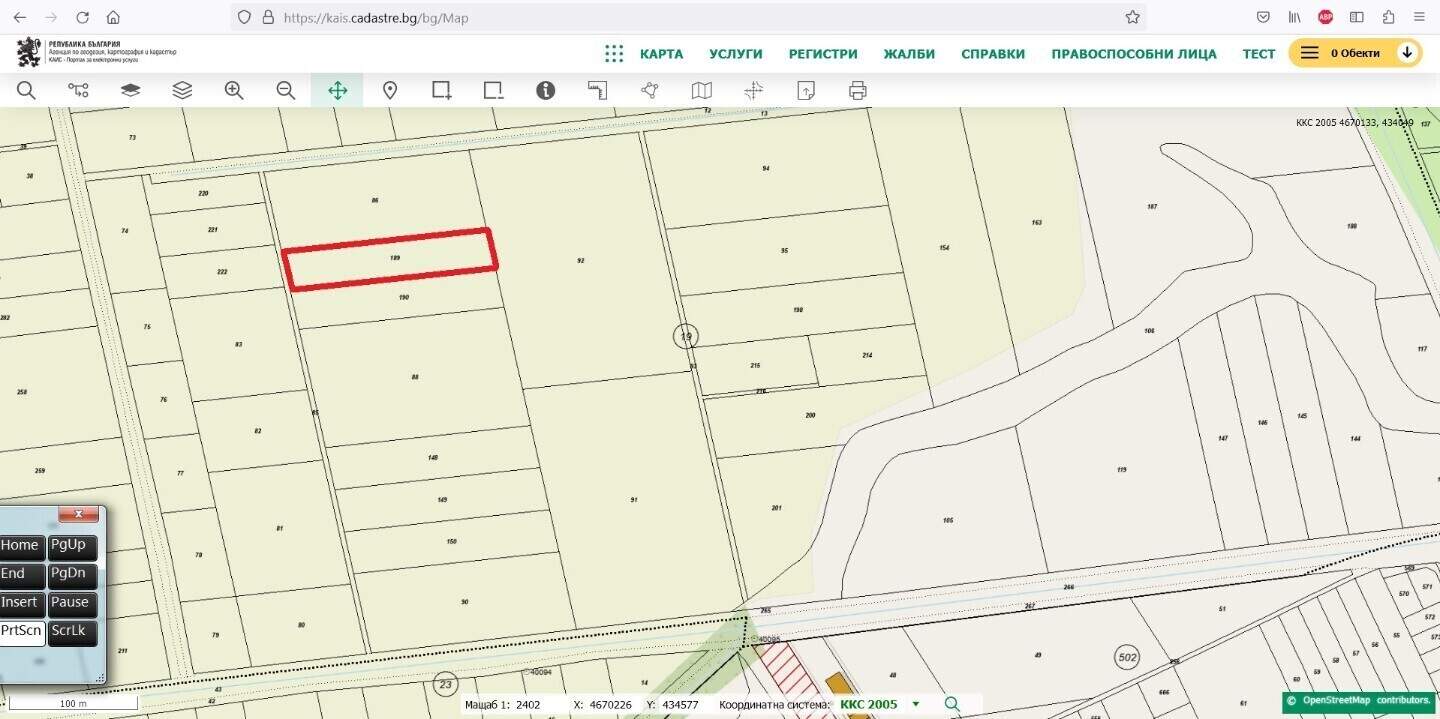This screenshot has height=719, width=1440.
Task: Click the coordinate search magnifier button
Action: (x=952, y=704)
